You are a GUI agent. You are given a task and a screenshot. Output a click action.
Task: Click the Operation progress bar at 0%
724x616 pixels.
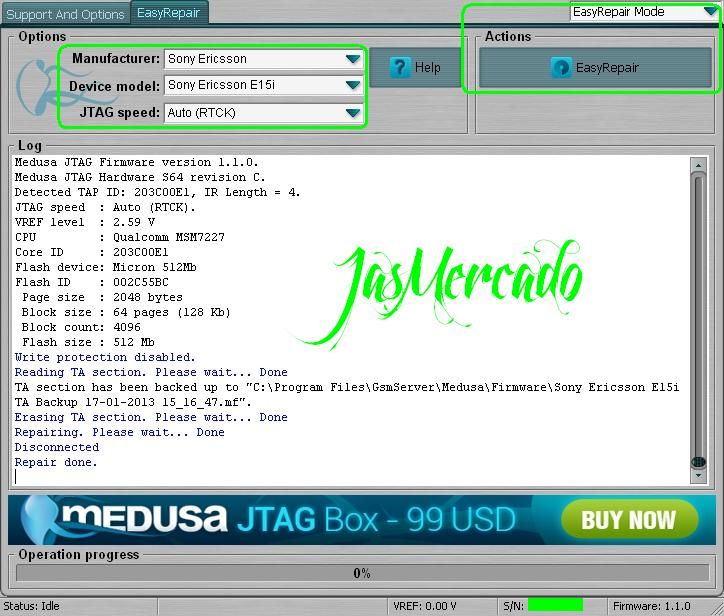click(x=362, y=573)
